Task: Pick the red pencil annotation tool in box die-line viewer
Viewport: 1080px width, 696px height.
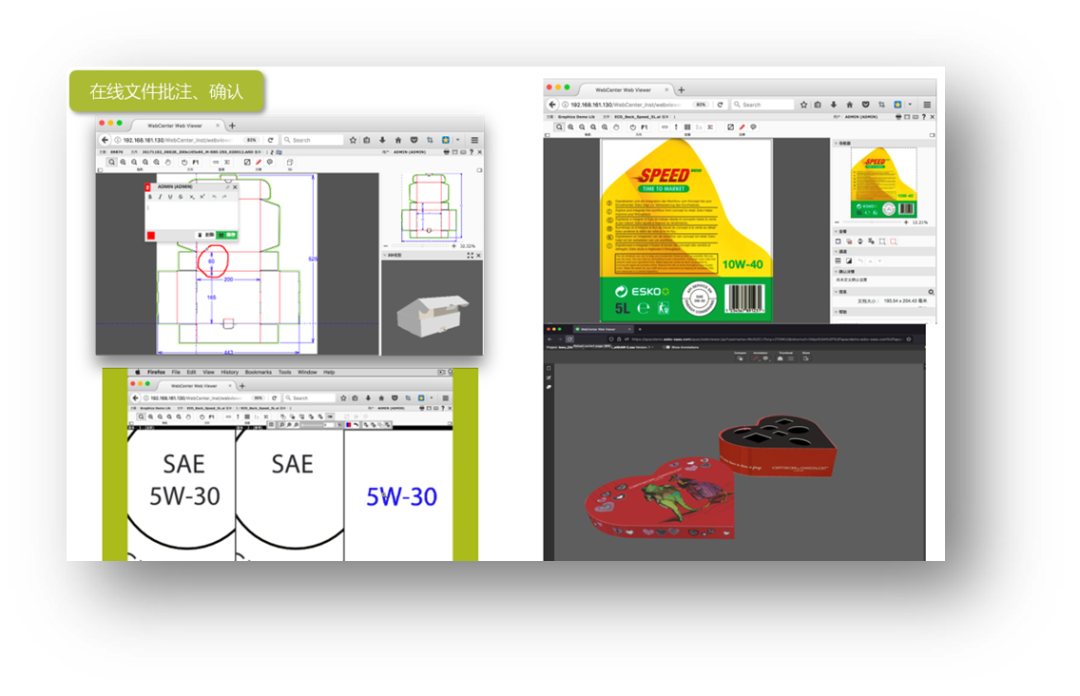Action: pyautogui.click(x=258, y=162)
